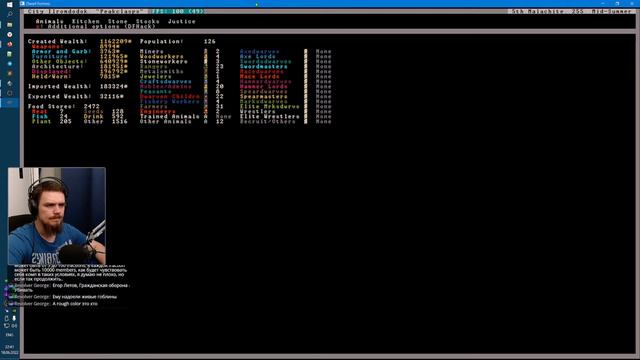The width and height of the screenshot is (640, 360).
Task: Click the Fishery Workers row
Action: [x=180, y=101]
